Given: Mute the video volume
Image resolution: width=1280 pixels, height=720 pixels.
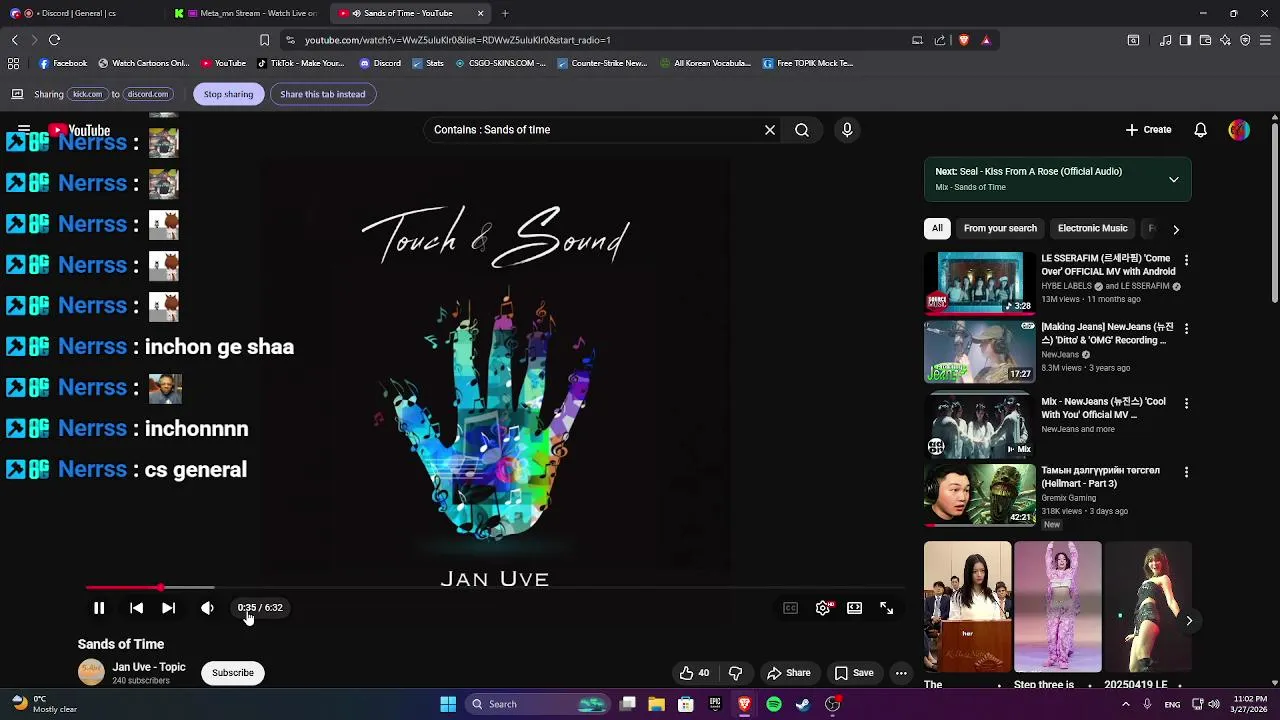Looking at the screenshot, I should pyautogui.click(x=207, y=608).
